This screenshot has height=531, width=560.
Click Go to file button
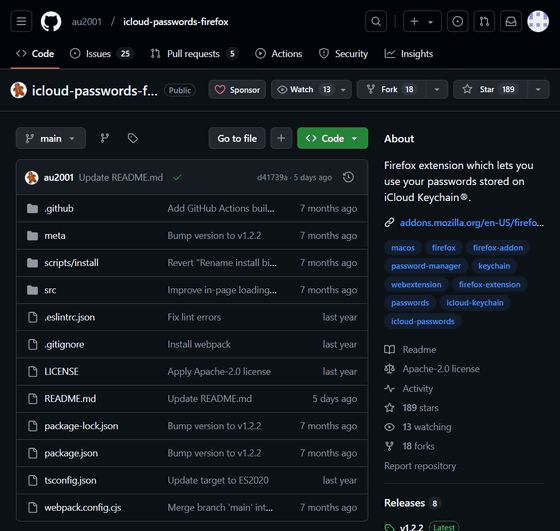click(237, 138)
